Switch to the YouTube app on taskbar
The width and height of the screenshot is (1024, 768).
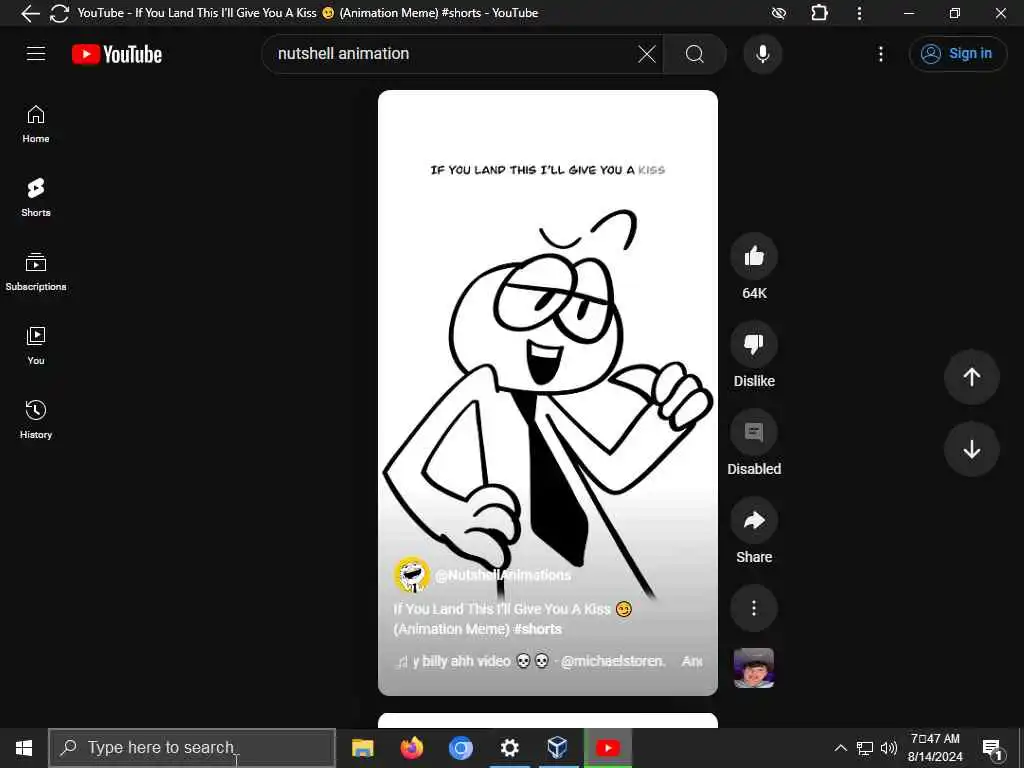click(607, 748)
